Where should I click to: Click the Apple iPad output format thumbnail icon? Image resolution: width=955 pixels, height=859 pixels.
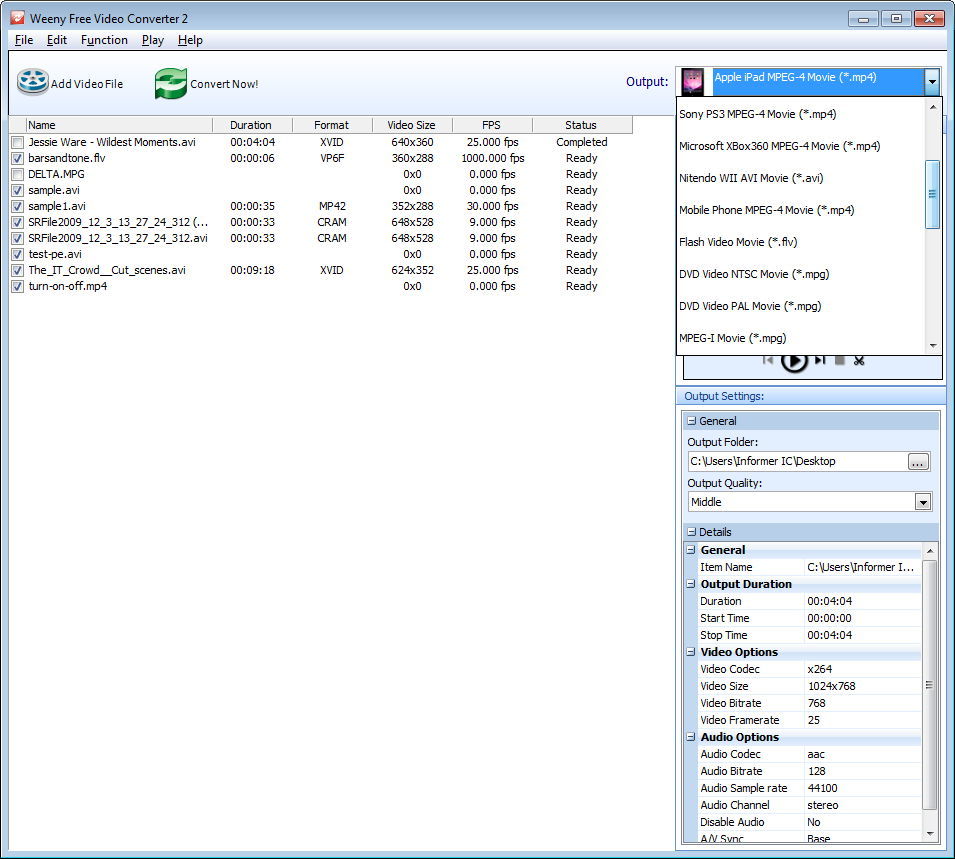(x=692, y=82)
